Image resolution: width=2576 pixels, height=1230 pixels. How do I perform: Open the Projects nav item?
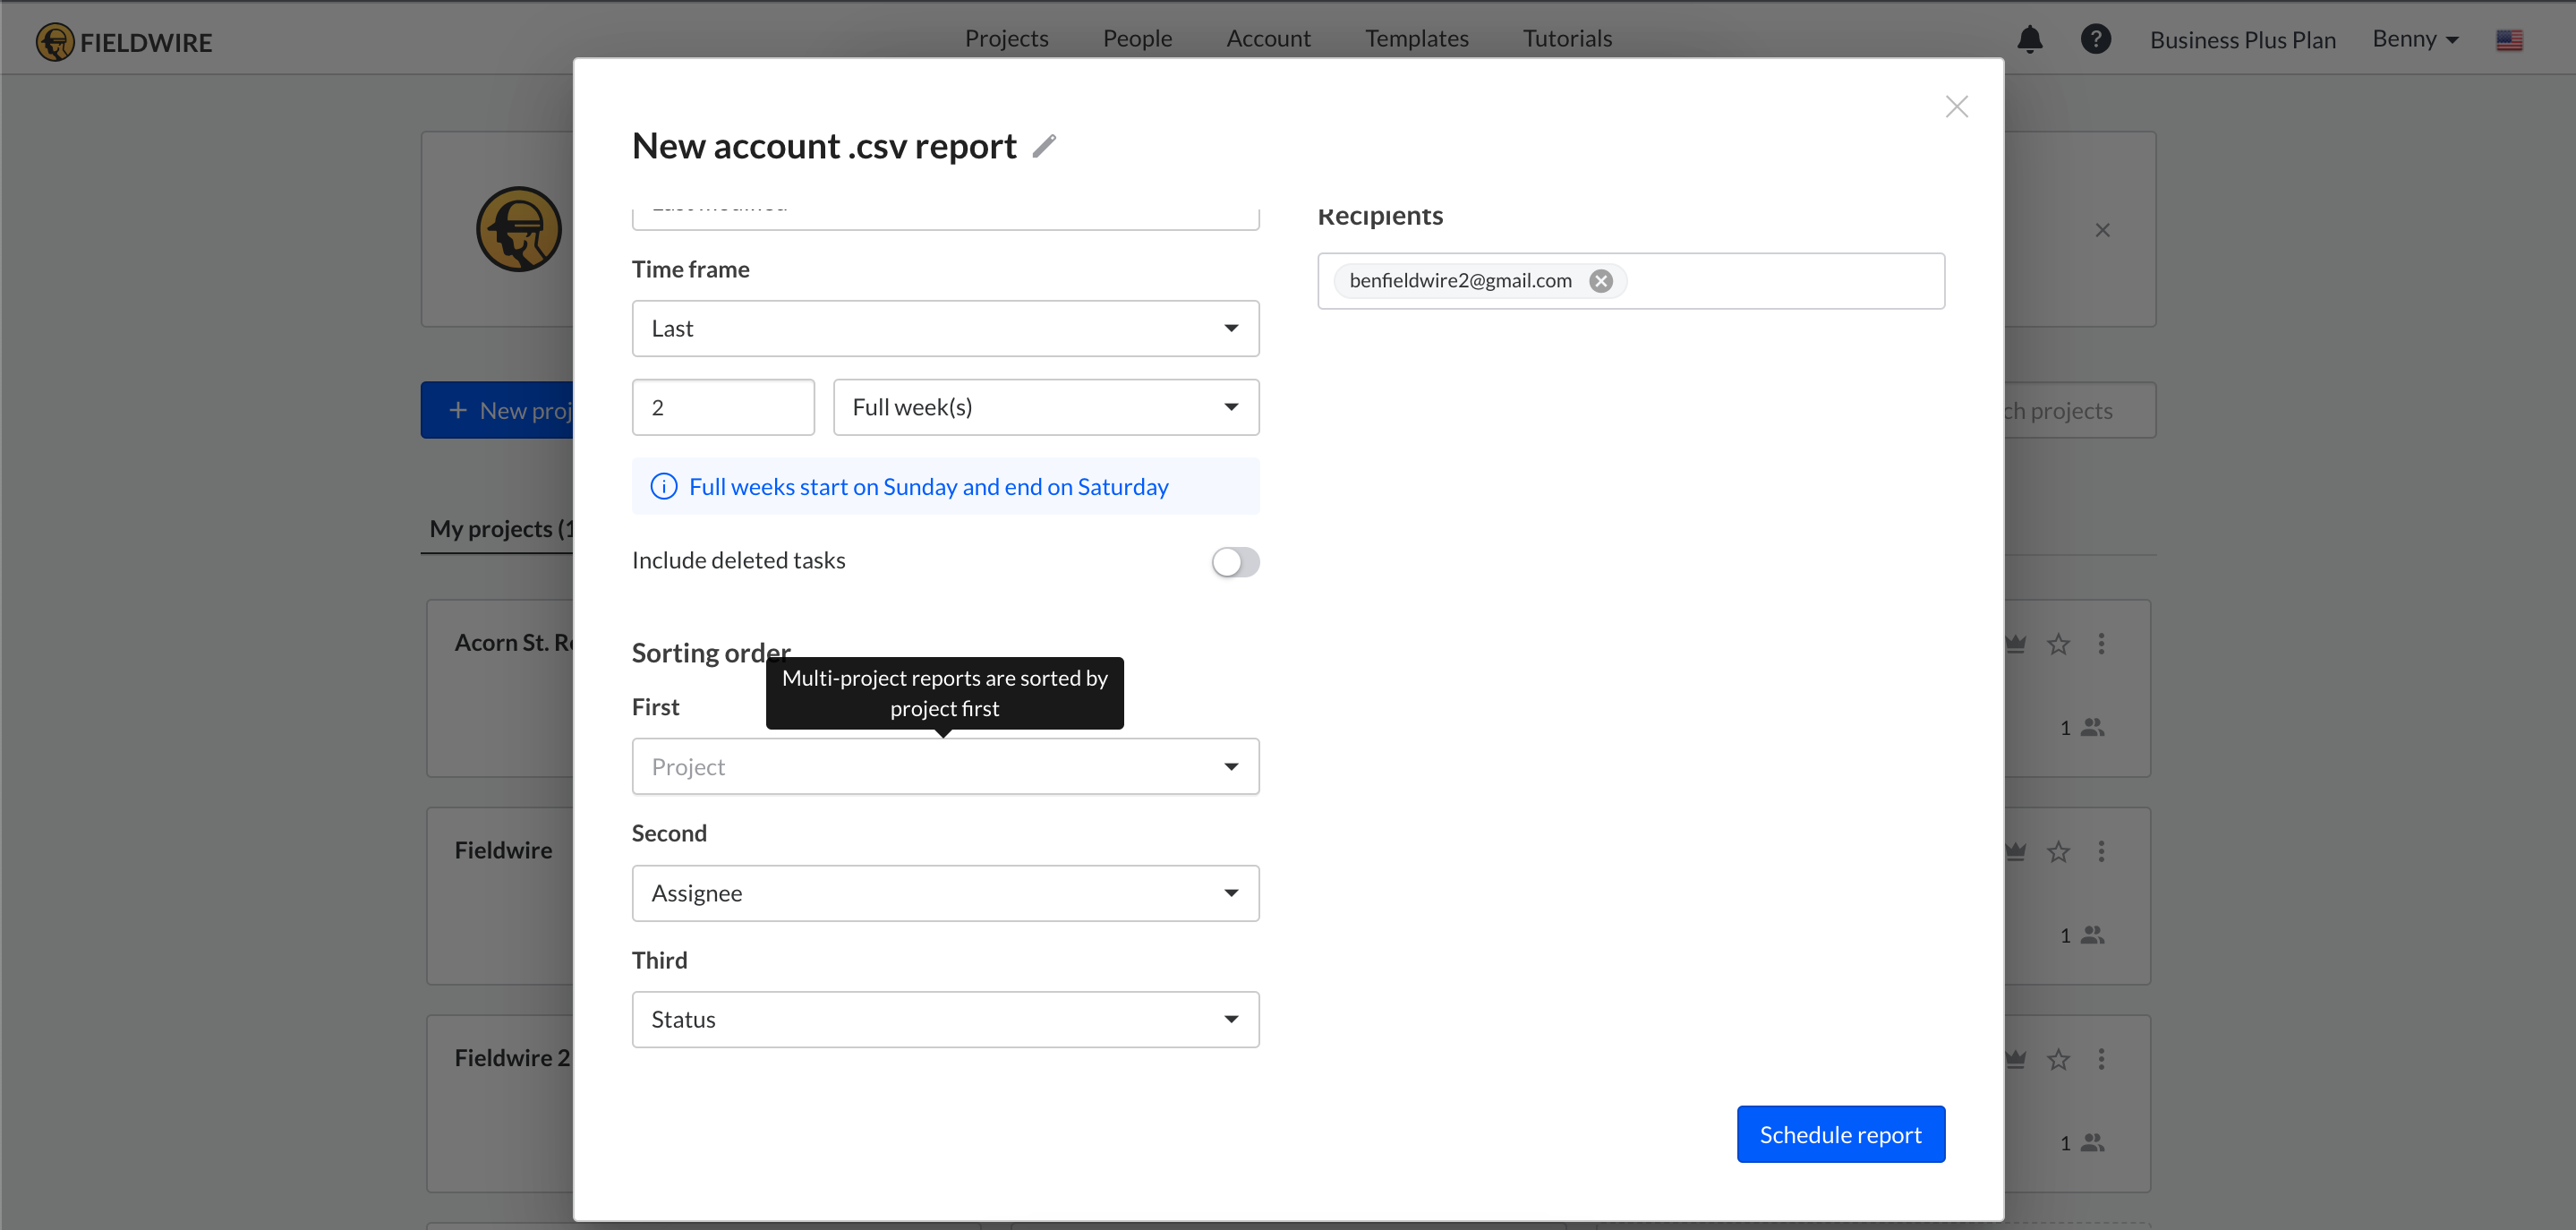1006,38
